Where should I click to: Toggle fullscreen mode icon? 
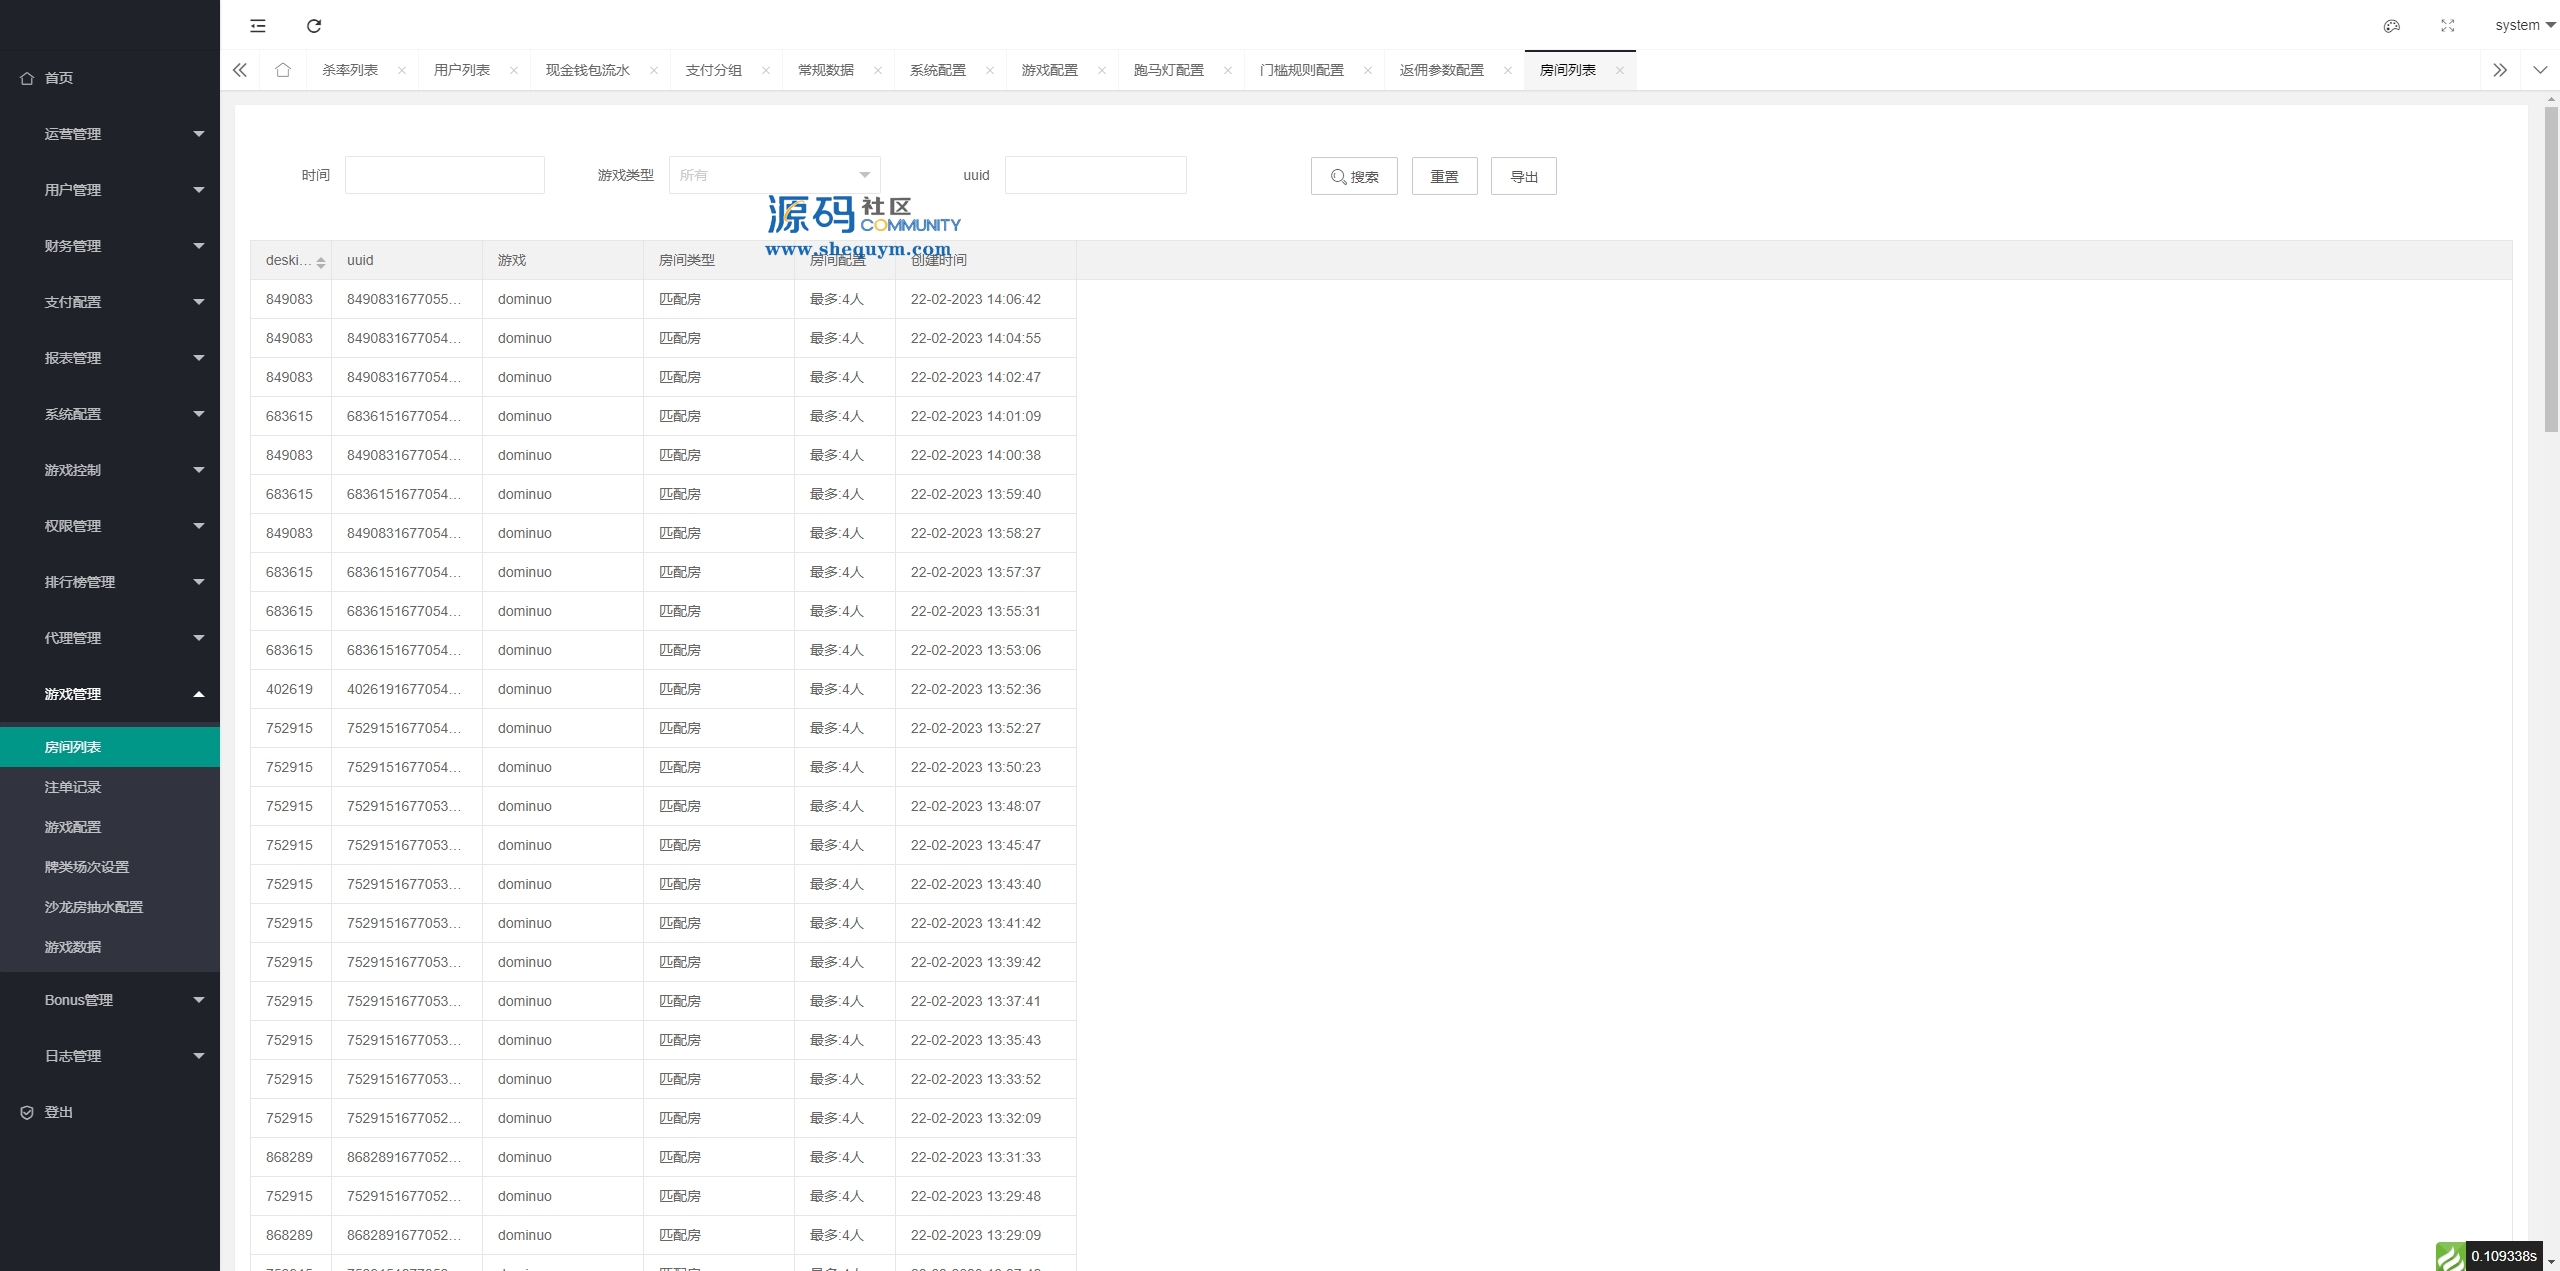[2447, 26]
